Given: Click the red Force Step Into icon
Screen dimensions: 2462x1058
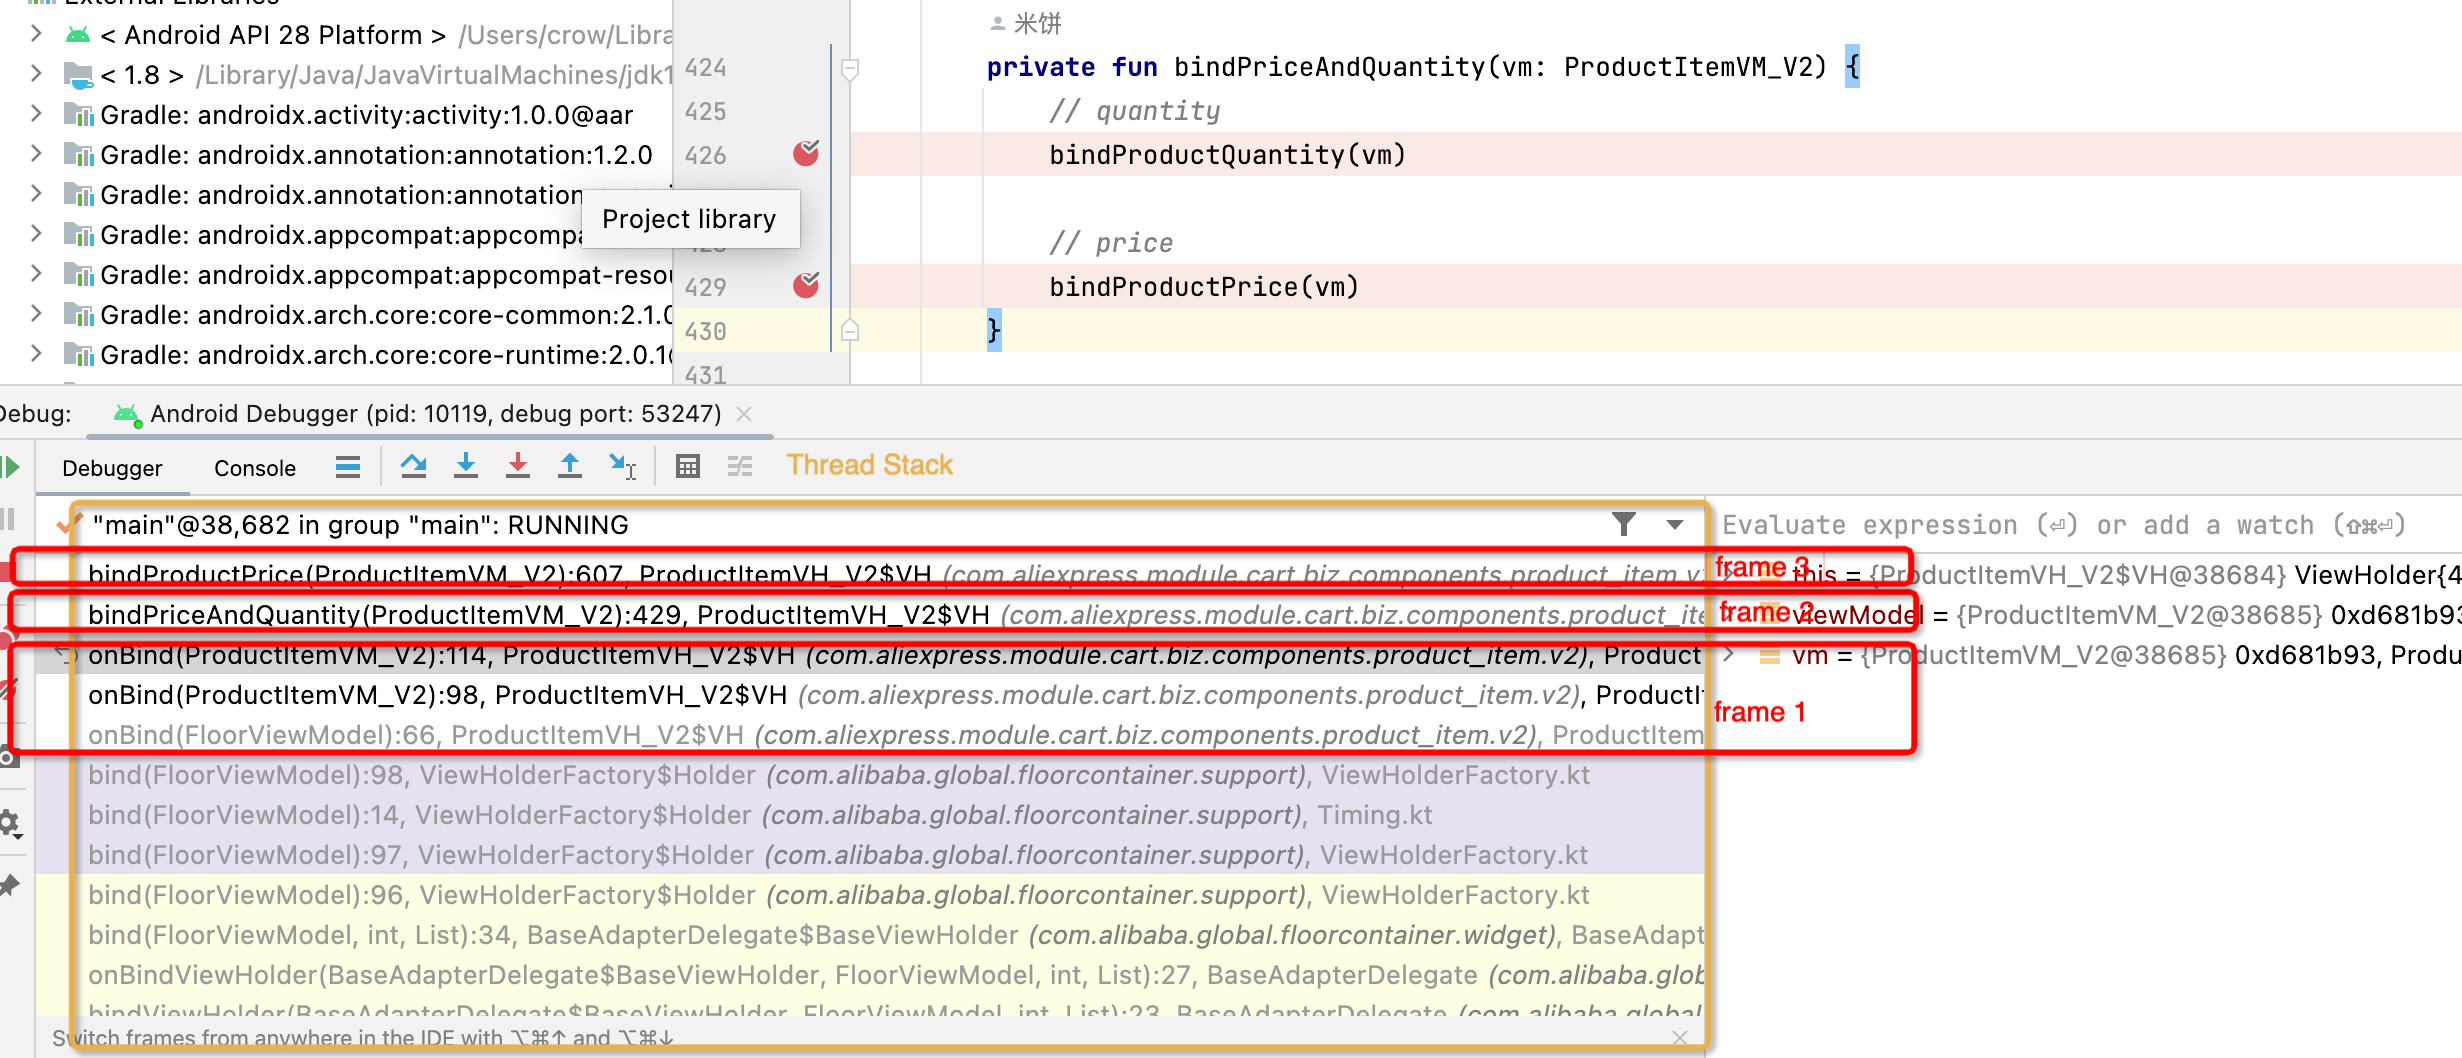Looking at the screenshot, I should pos(518,466).
